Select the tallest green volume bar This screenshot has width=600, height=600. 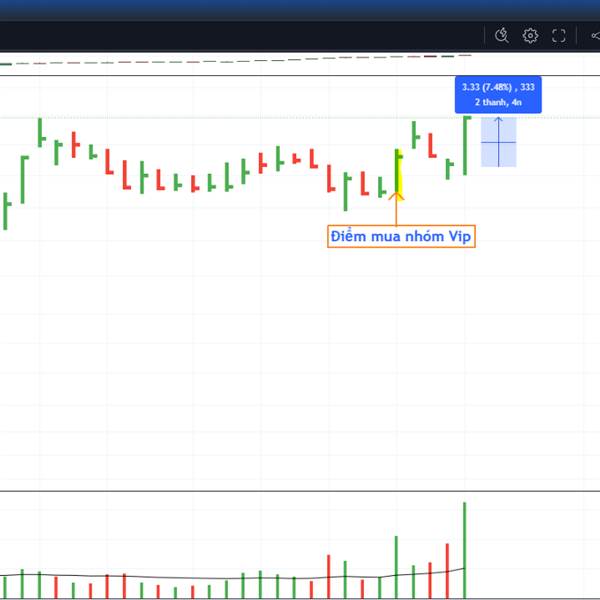(465, 550)
